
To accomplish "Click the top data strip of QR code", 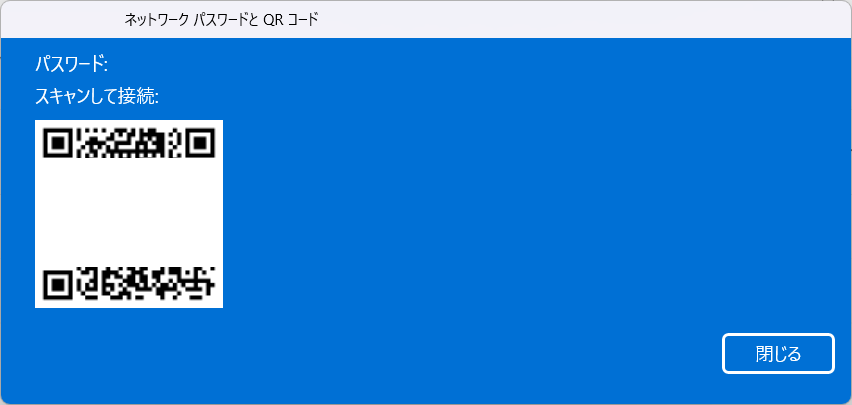I will [x=129, y=142].
